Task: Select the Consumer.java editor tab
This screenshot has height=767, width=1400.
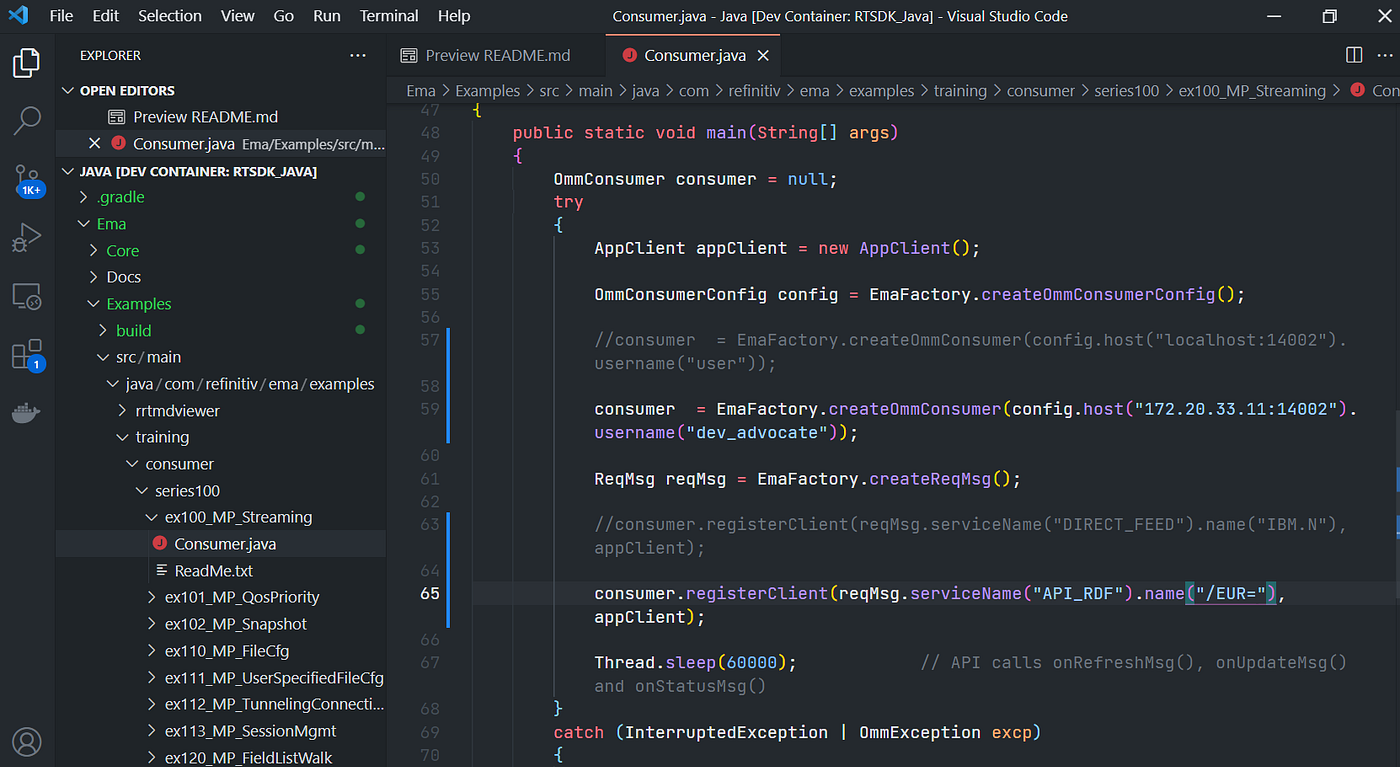Action: point(694,56)
